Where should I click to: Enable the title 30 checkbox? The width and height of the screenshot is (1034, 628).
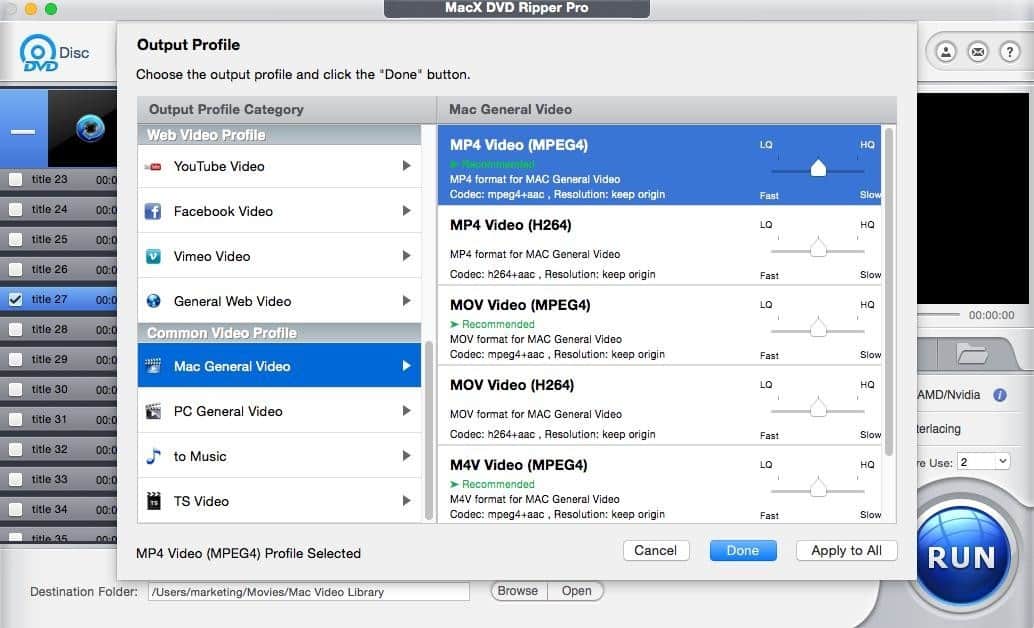[15, 390]
